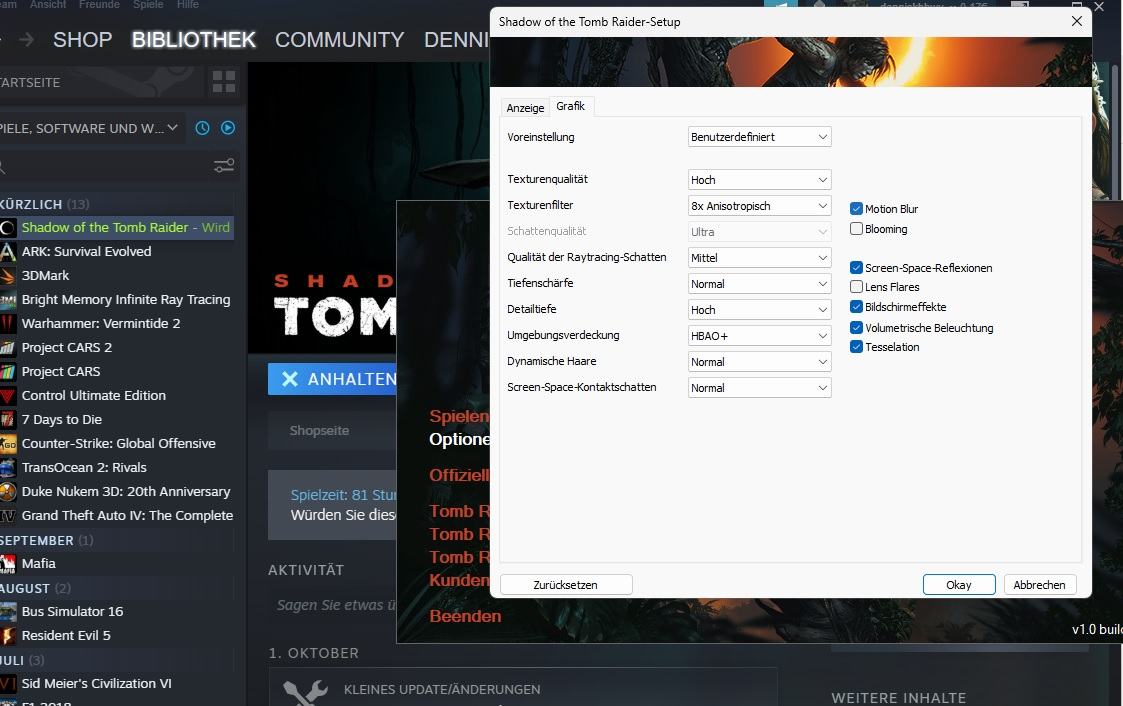Close the Shadow of the Tomb Raider-Setup dialog
The height and width of the screenshot is (706, 1123).
coord(1076,21)
